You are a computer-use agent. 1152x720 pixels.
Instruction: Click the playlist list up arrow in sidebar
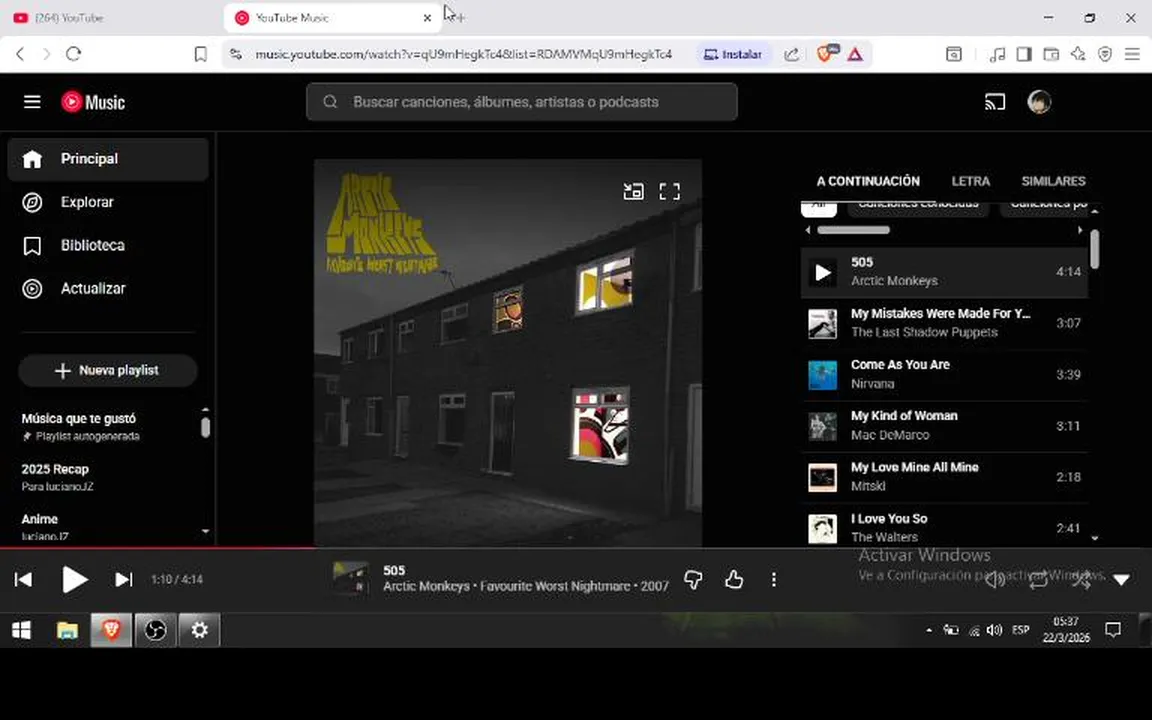[x=206, y=409]
